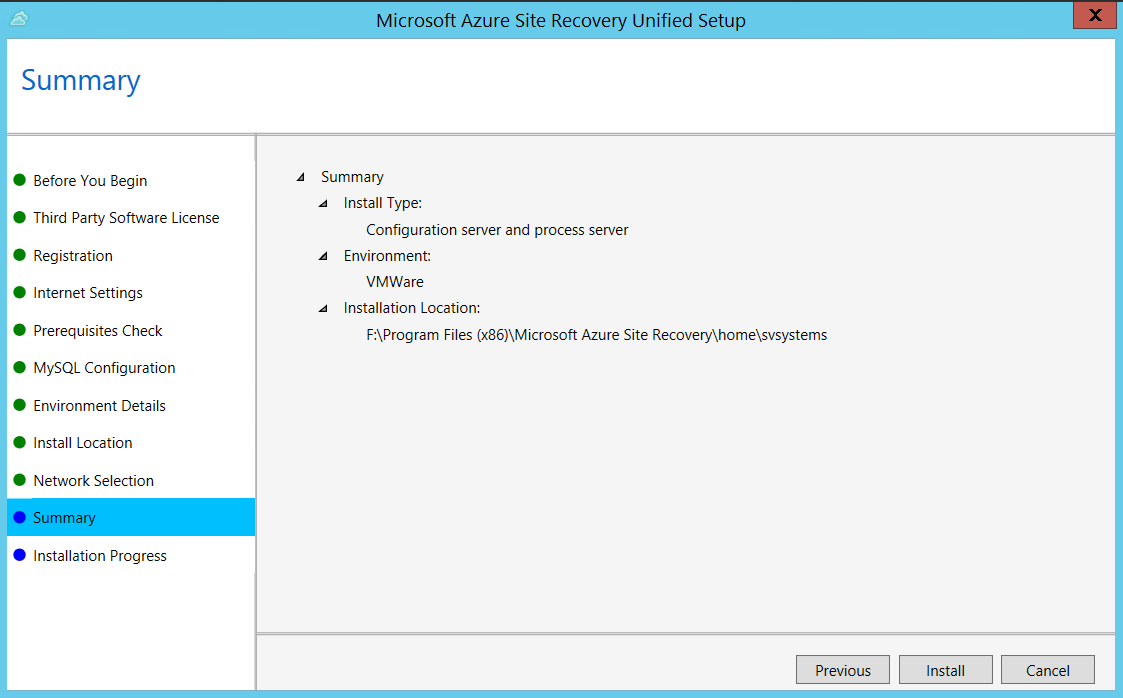Click the green dot beside Internet Settings

tap(21, 293)
